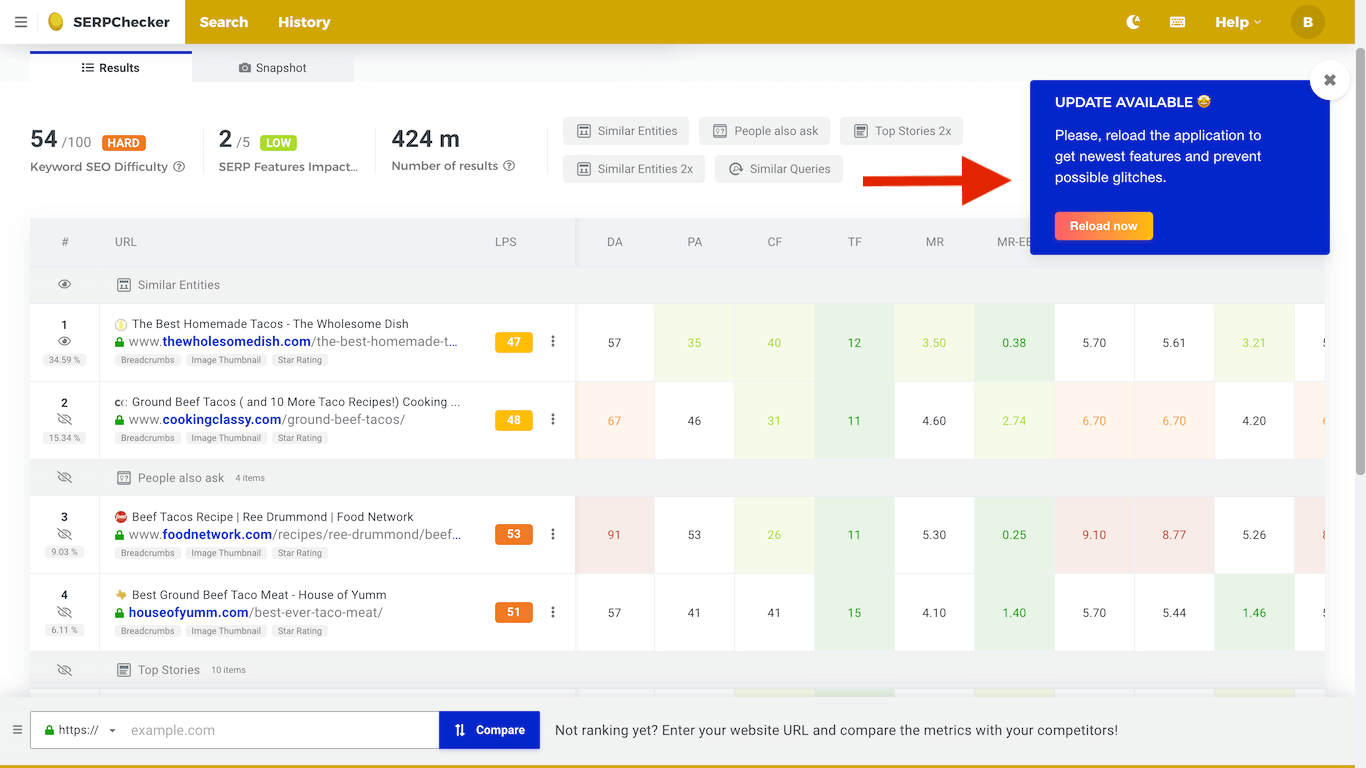This screenshot has height=768, width=1366.
Task: Click info icon next to Keyword SEO Difficulty
Action: [x=179, y=167]
